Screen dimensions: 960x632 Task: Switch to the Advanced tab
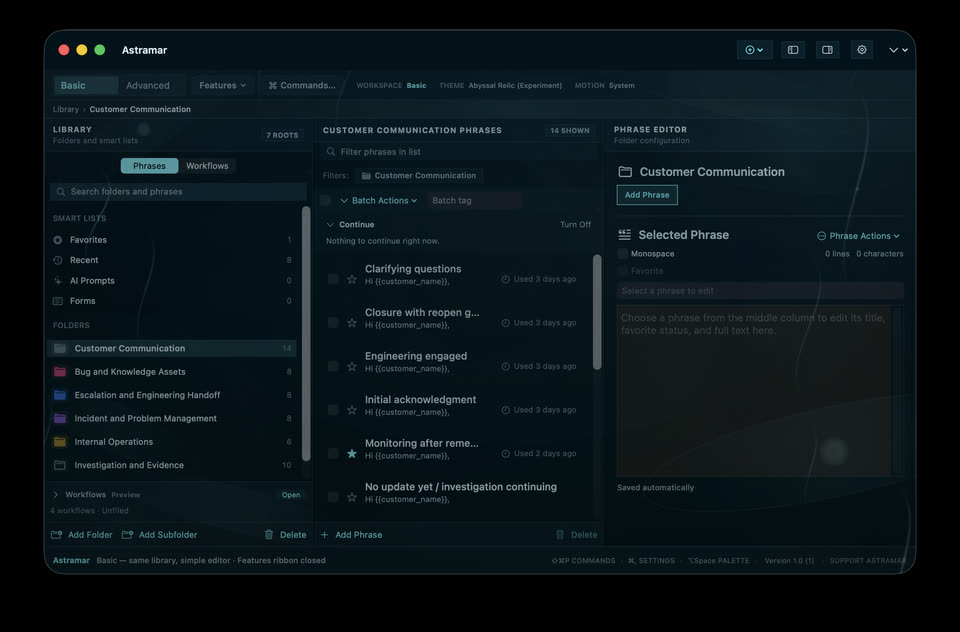click(x=148, y=85)
